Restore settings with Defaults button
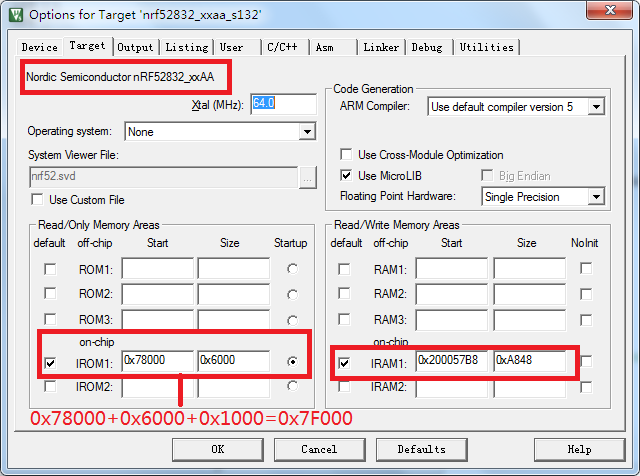The height and width of the screenshot is (476, 640). [x=422, y=449]
